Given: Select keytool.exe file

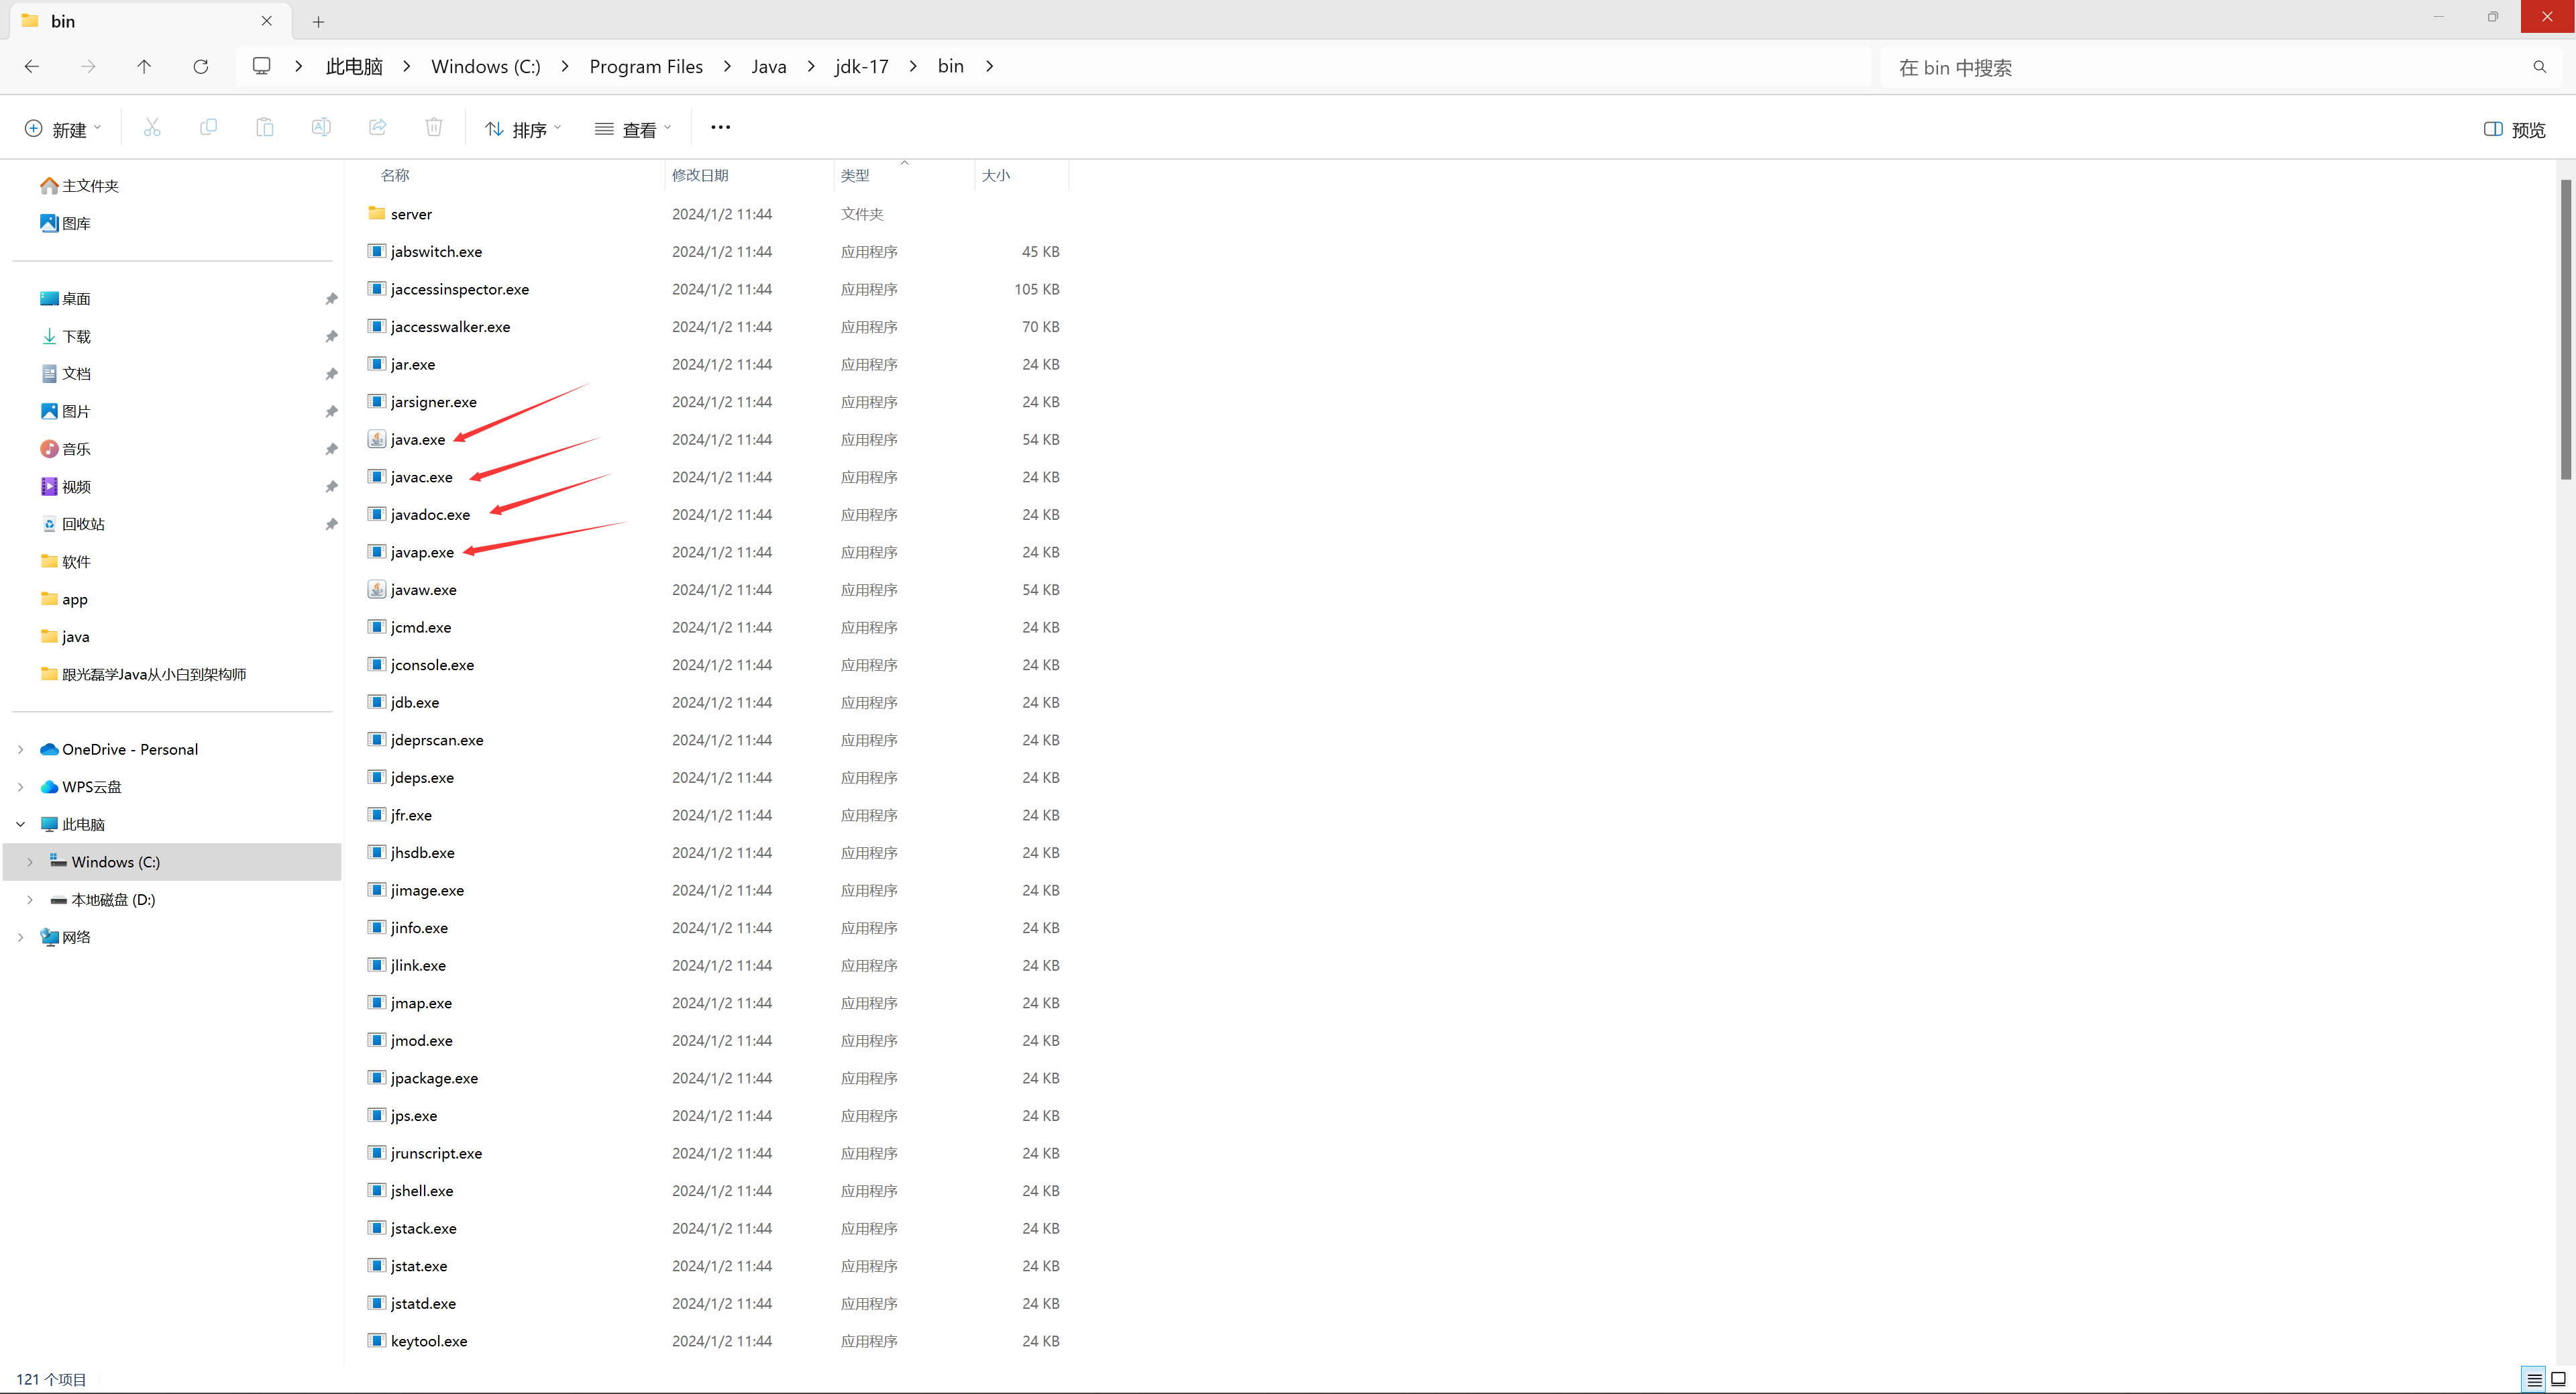Looking at the screenshot, I should (429, 1341).
